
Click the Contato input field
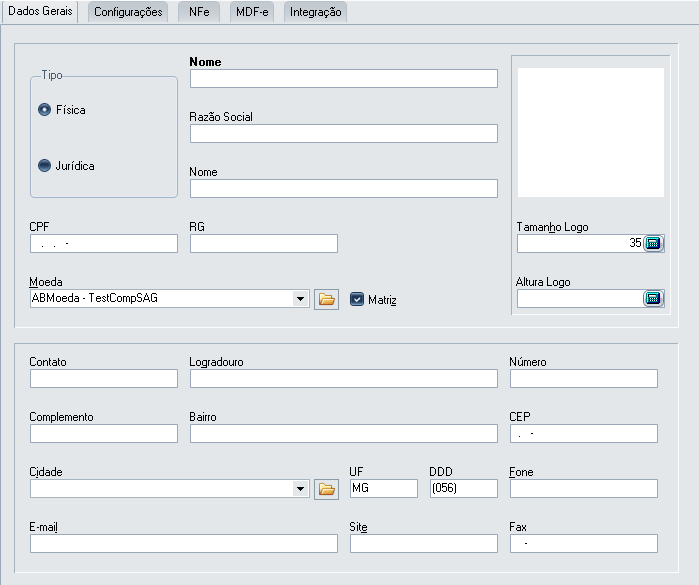pos(104,379)
